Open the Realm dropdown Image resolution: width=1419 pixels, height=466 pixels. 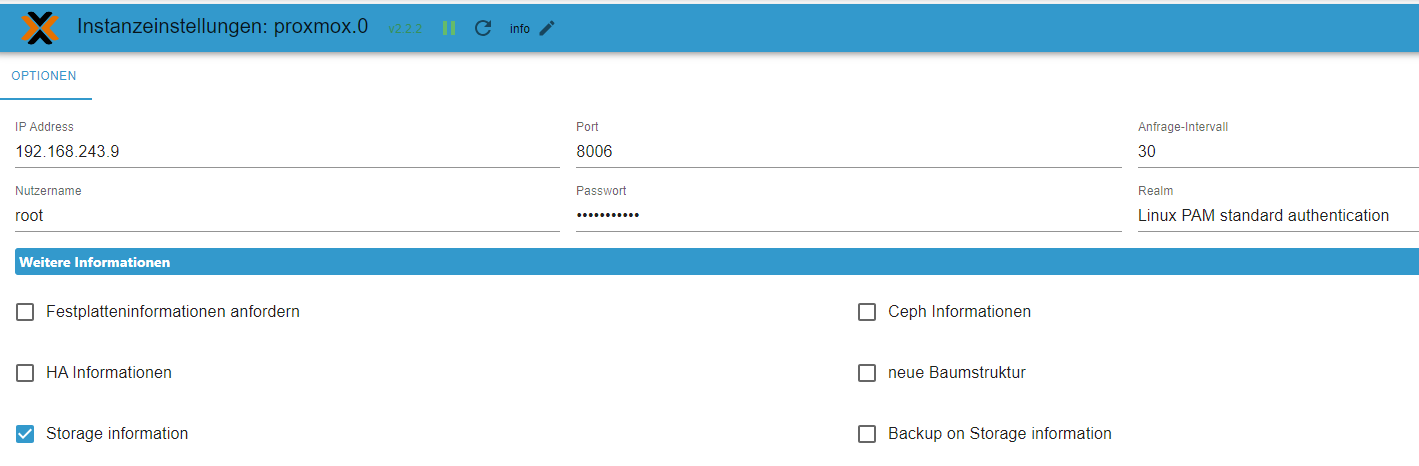(x=1277, y=215)
